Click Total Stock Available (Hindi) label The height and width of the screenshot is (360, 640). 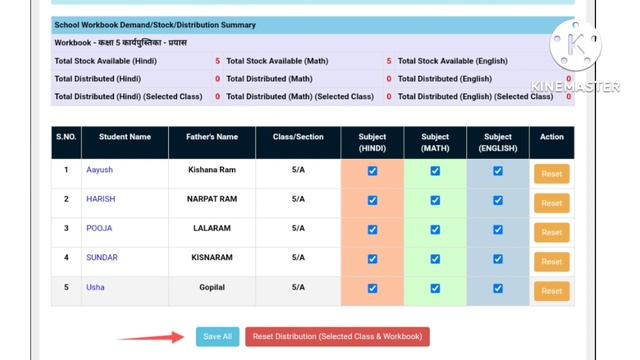(106, 61)
